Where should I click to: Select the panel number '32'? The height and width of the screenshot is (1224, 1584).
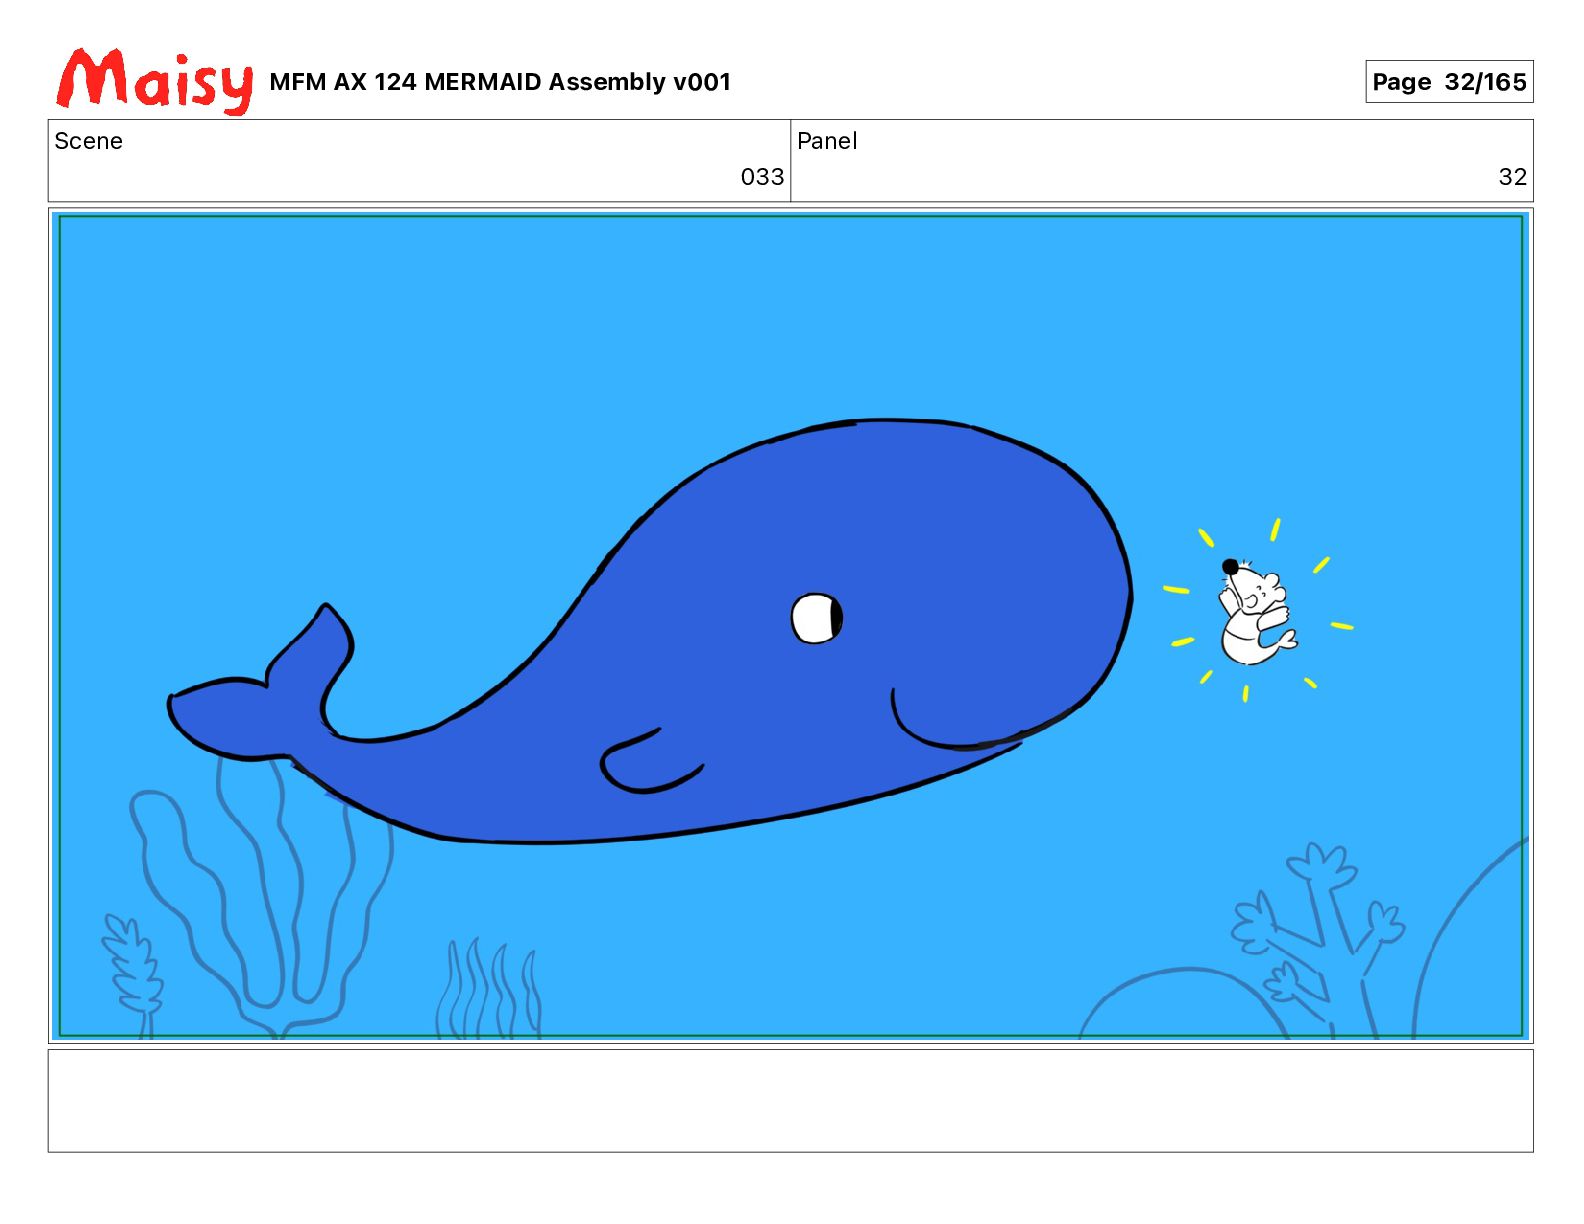(x=1512, y=177)
